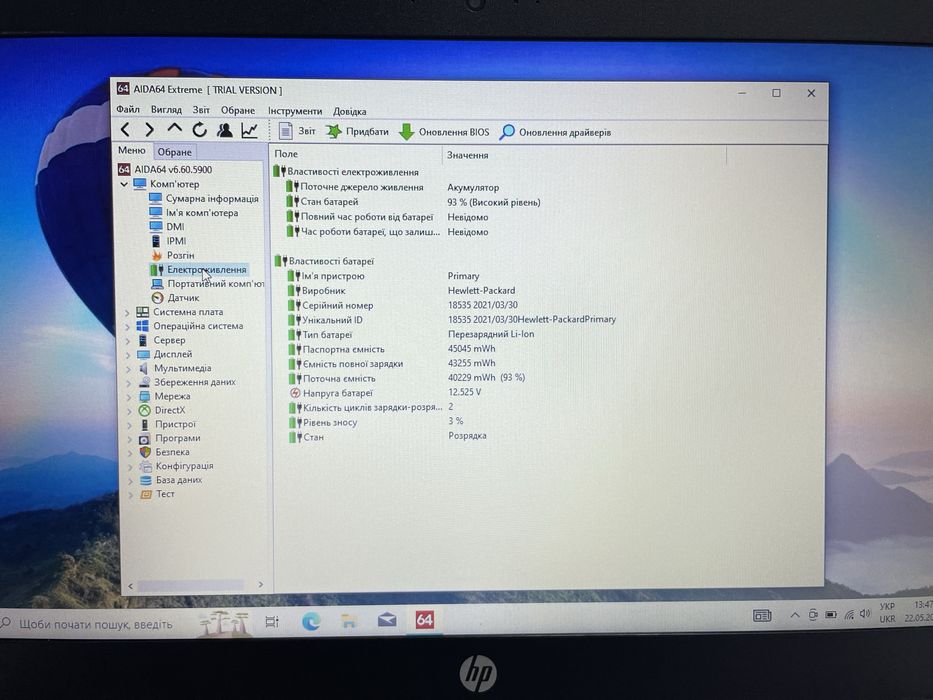This screenshot has width=933, height=700.
Task: Click the Тест tree icon
Action: coord(146,494)
